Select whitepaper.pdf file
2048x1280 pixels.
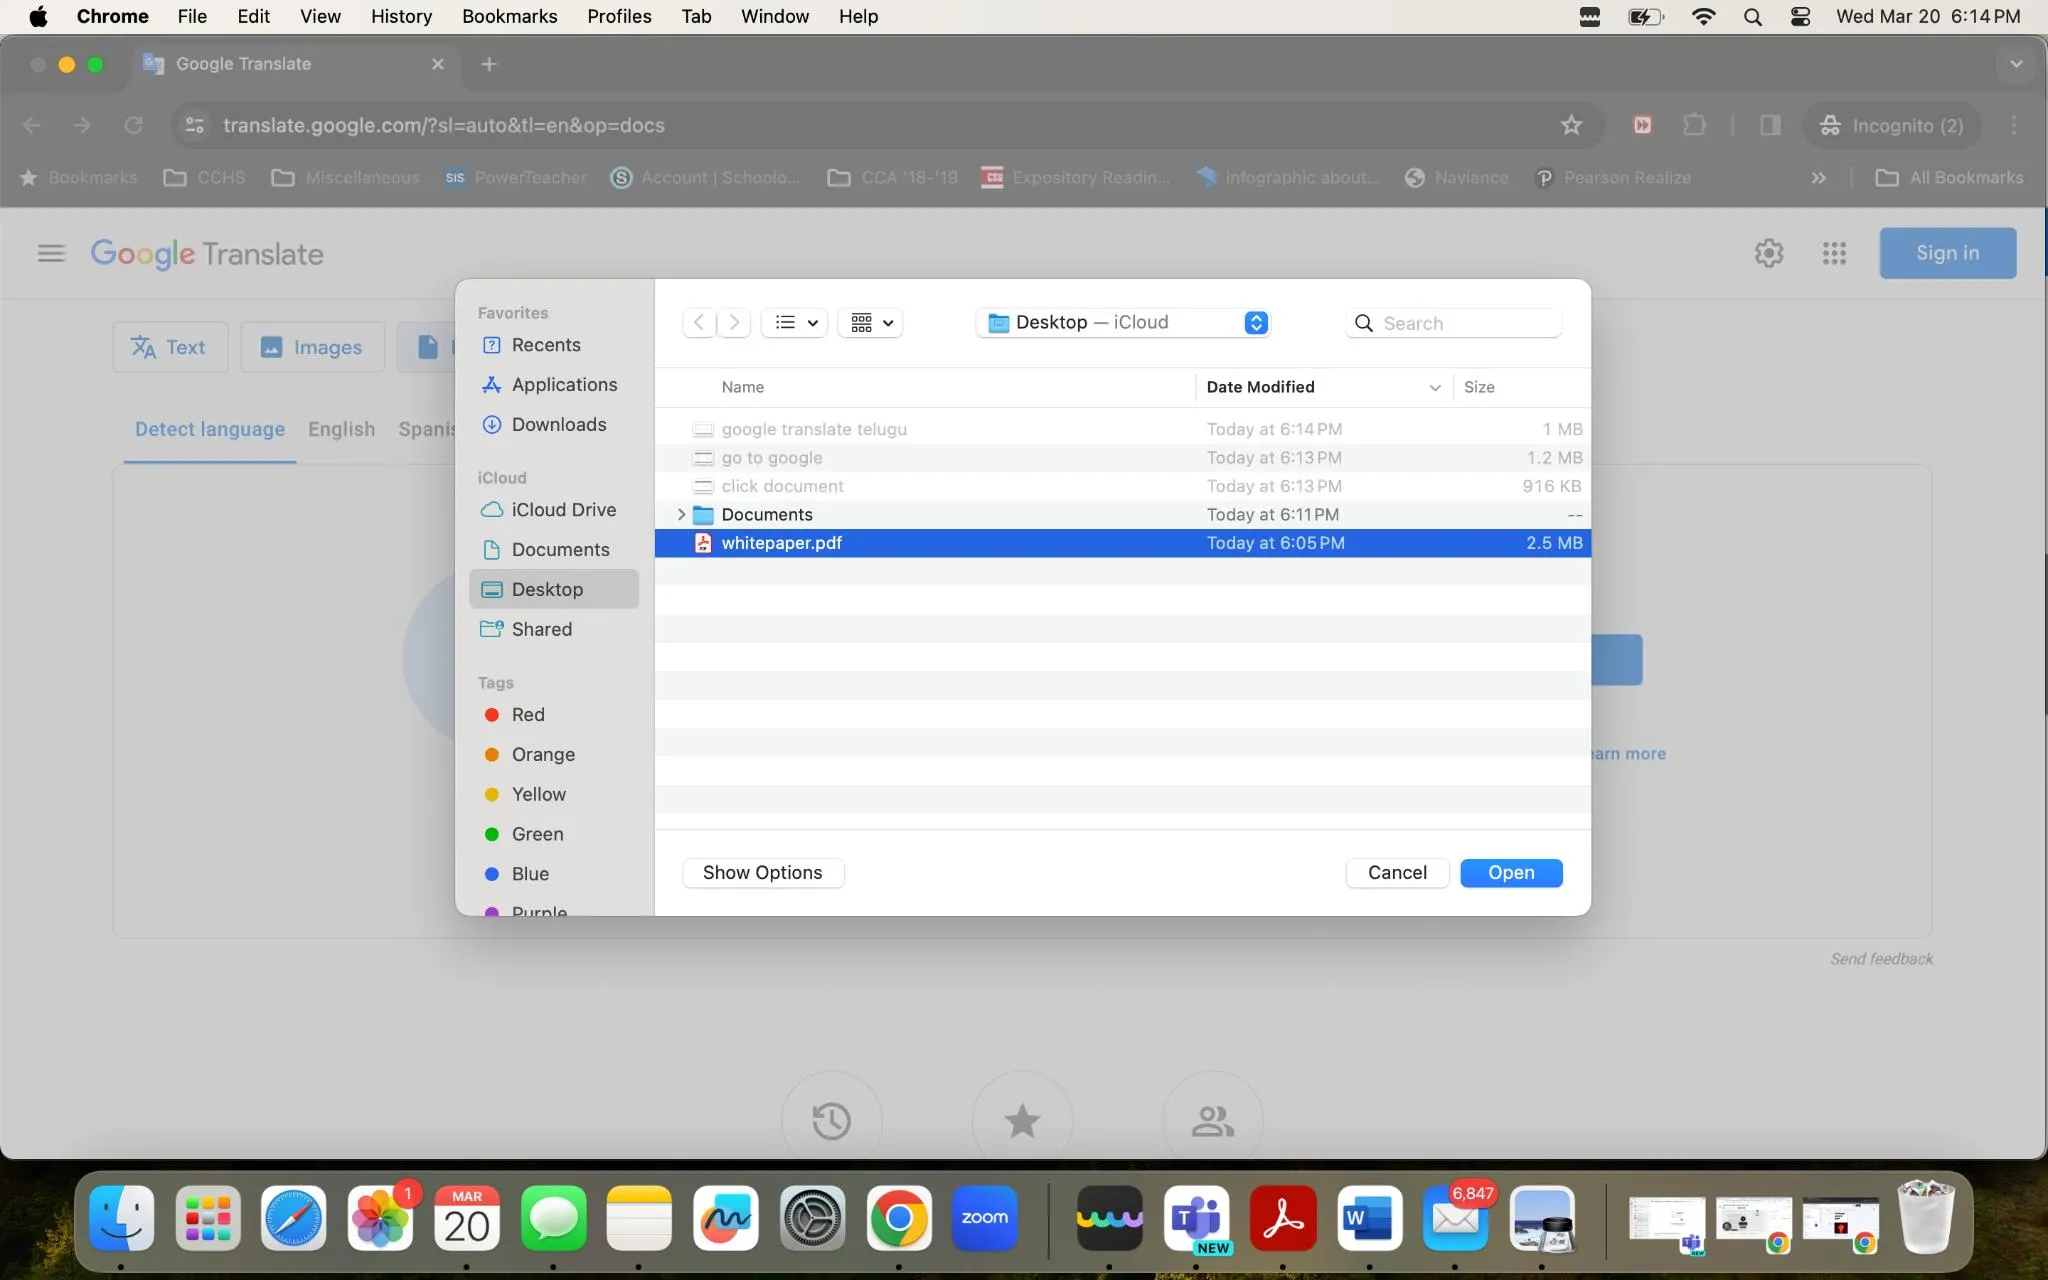[1123, 543]
